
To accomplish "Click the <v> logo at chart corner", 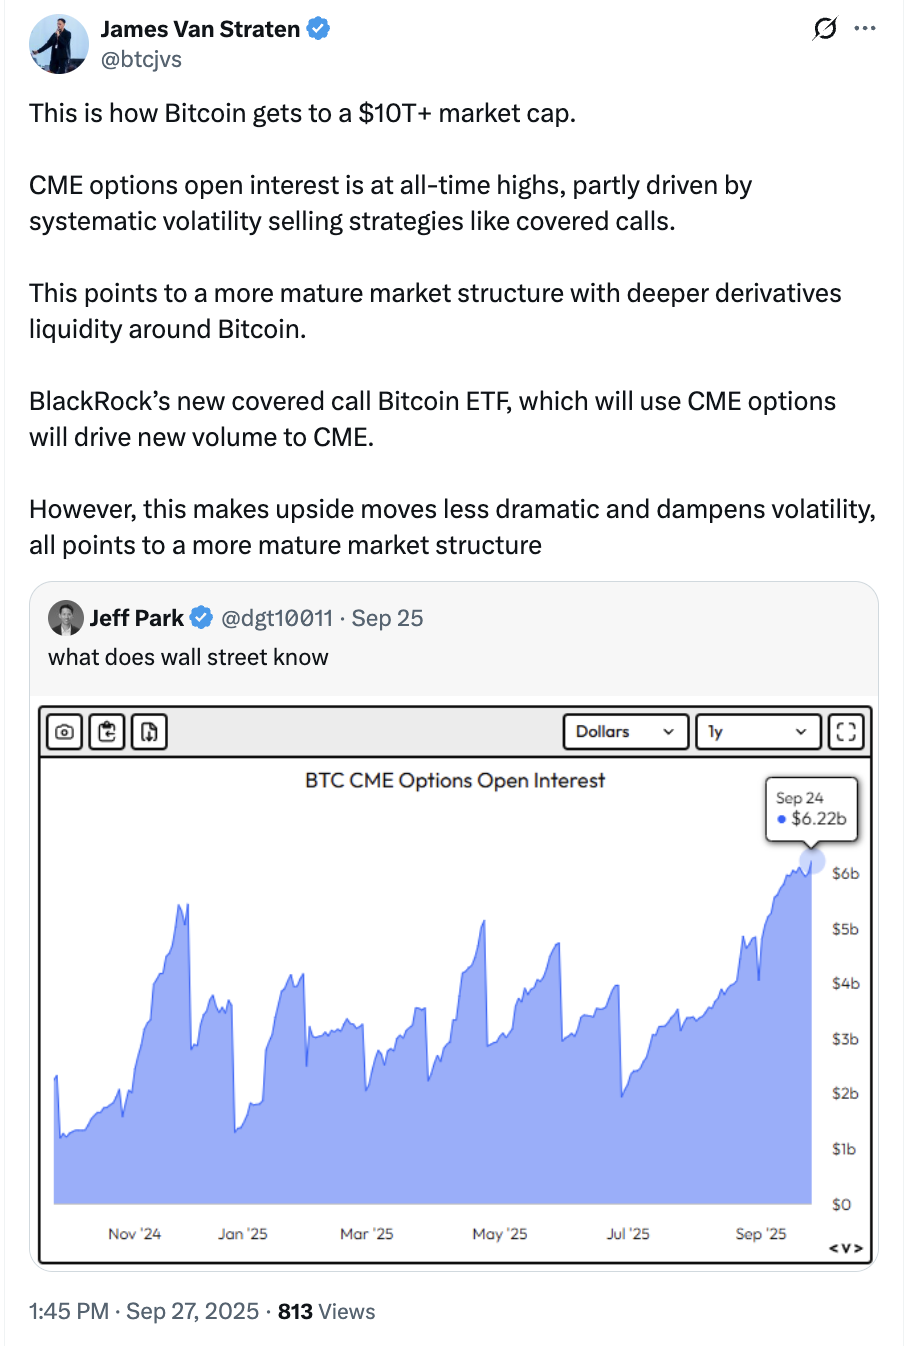I will [846, 1248].
